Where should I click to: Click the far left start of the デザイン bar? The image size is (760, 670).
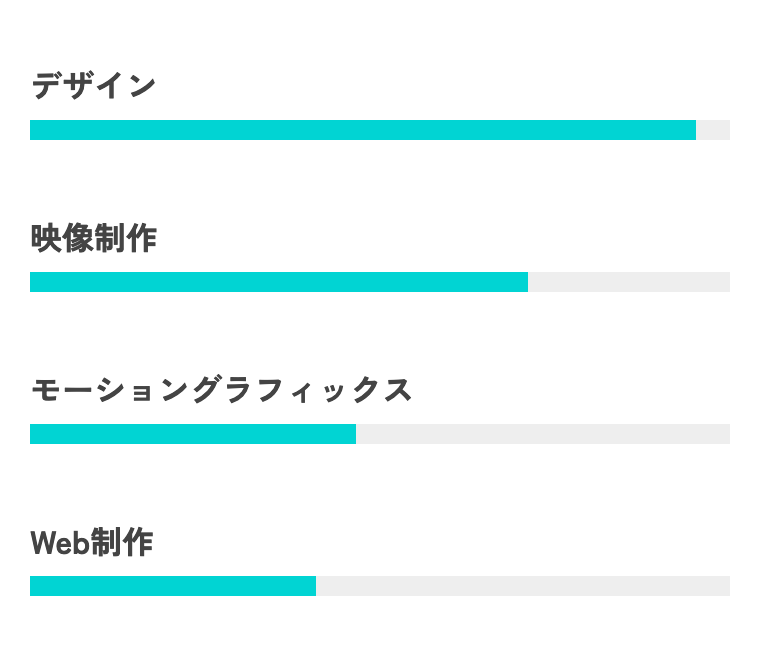[32, 130]
